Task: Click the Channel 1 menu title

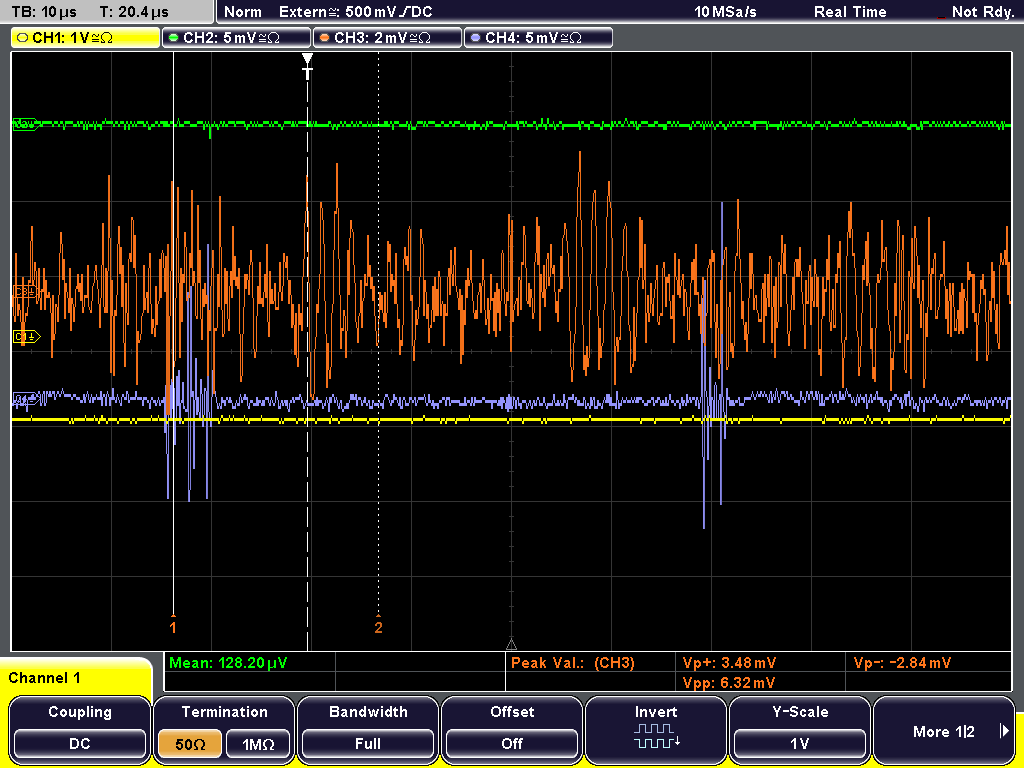Action: 44,678
